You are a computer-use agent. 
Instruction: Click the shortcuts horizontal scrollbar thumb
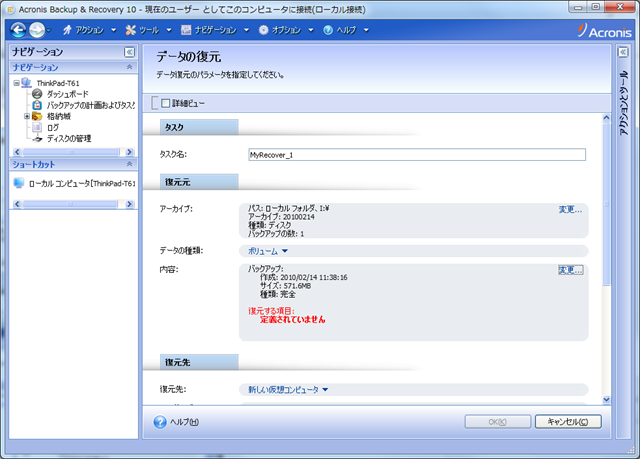tap(70, 204)
